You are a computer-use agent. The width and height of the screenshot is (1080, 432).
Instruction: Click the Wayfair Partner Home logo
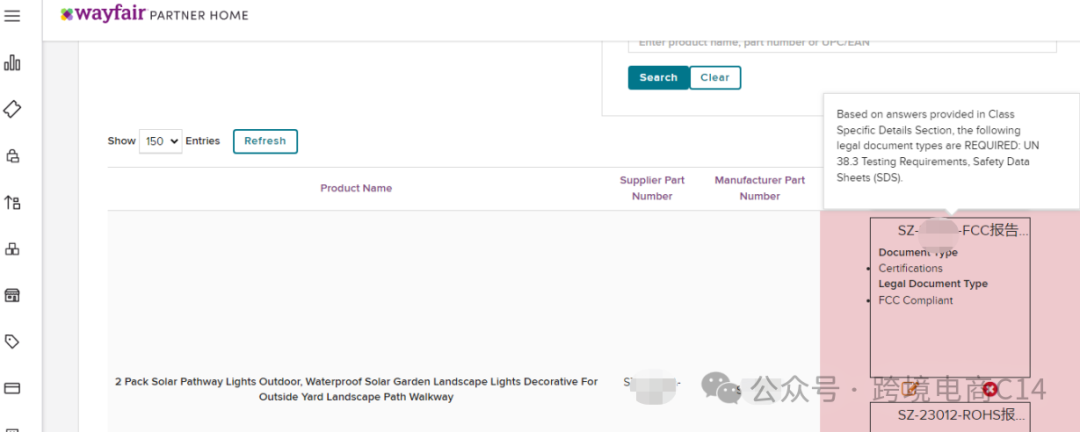154,15
